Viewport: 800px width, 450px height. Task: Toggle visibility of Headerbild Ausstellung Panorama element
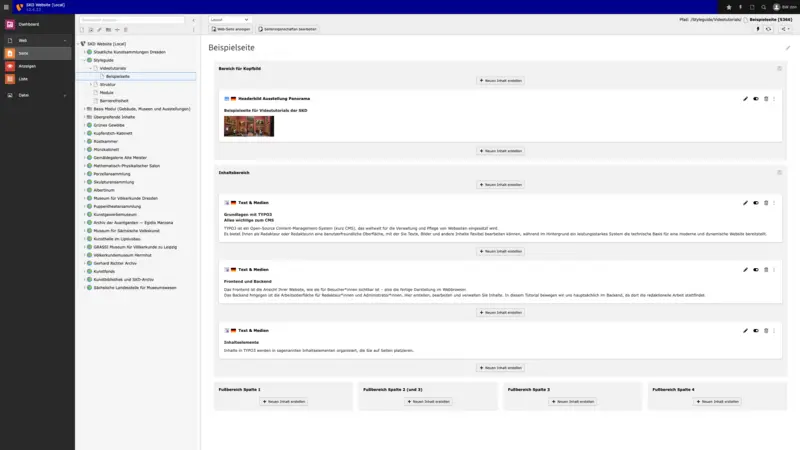755,99
